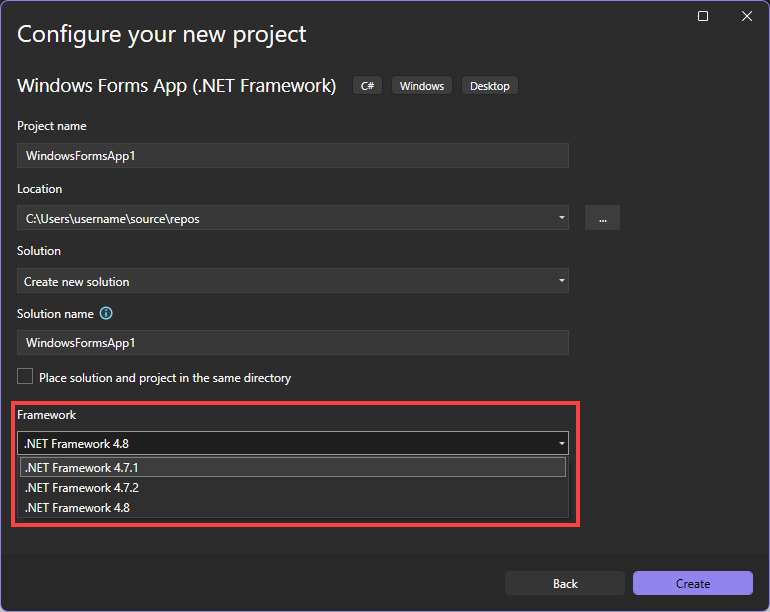The width and height of the screenshot is (770, 612).
Task: Click into the Project name text field
Action: pyautogui.click(x=292, y=156)
